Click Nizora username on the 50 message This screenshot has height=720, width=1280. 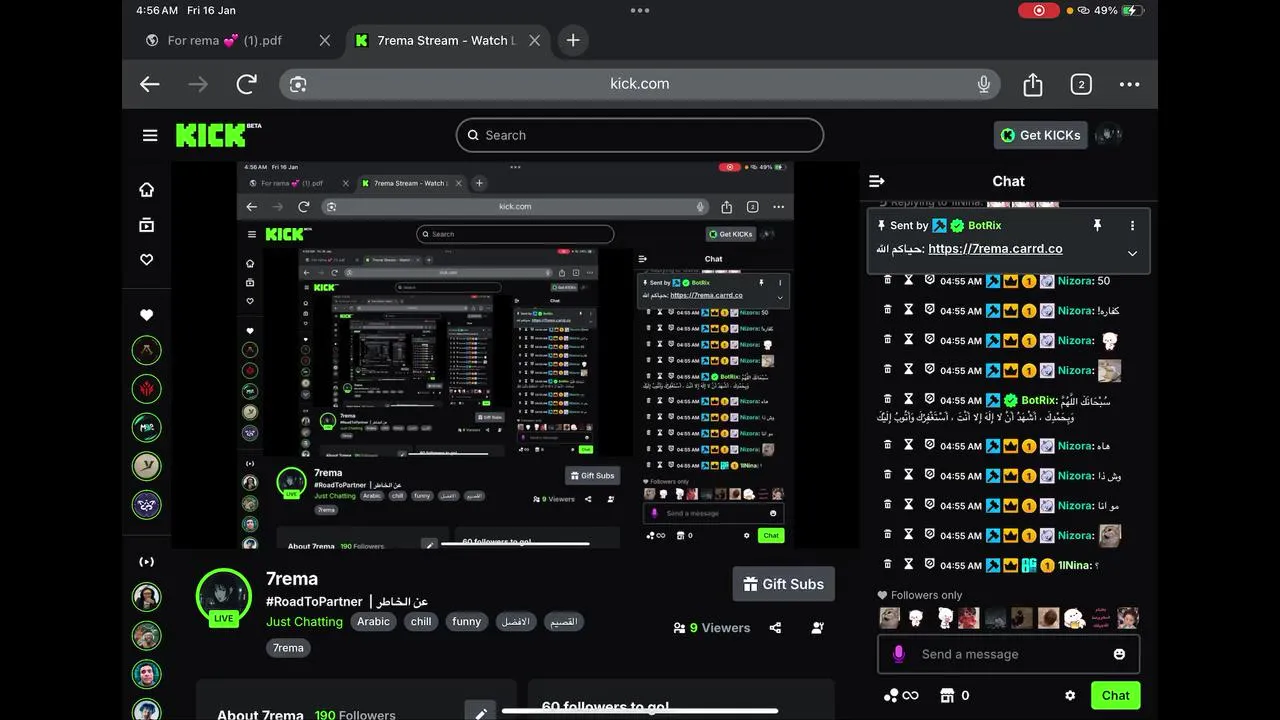point(1075,281)
